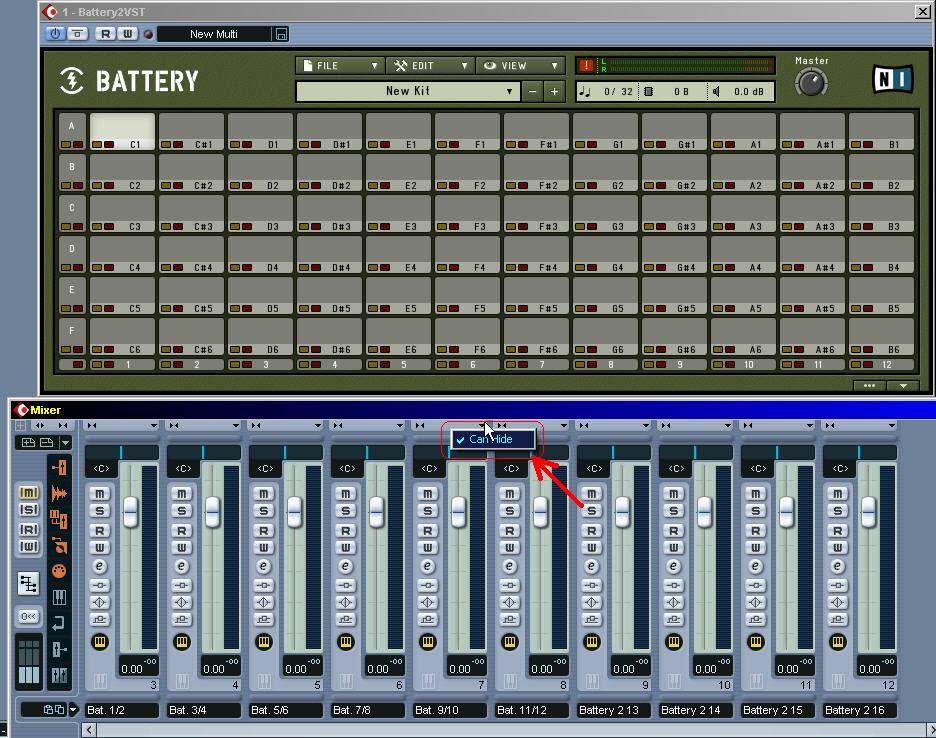Click the Bat. 5/6 channel fader handle
Image resolution: width=936 pixels, height=738 pixels.
[x=294, y=512]
